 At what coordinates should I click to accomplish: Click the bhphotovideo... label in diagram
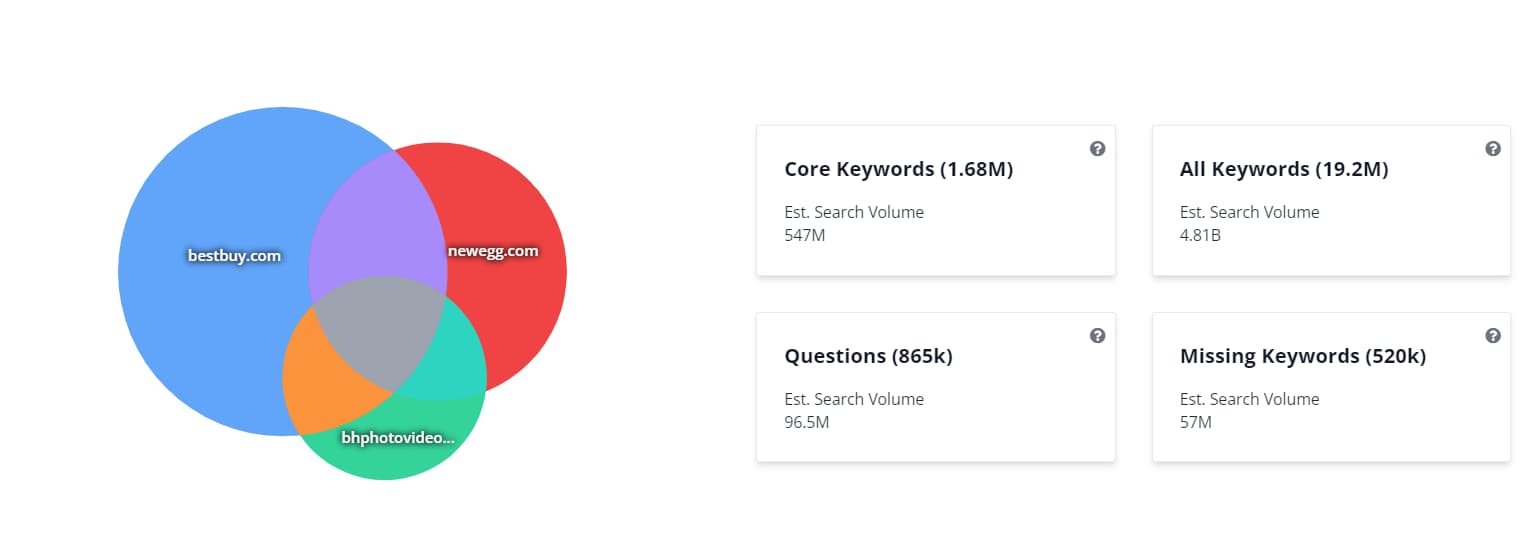point(398,438)
